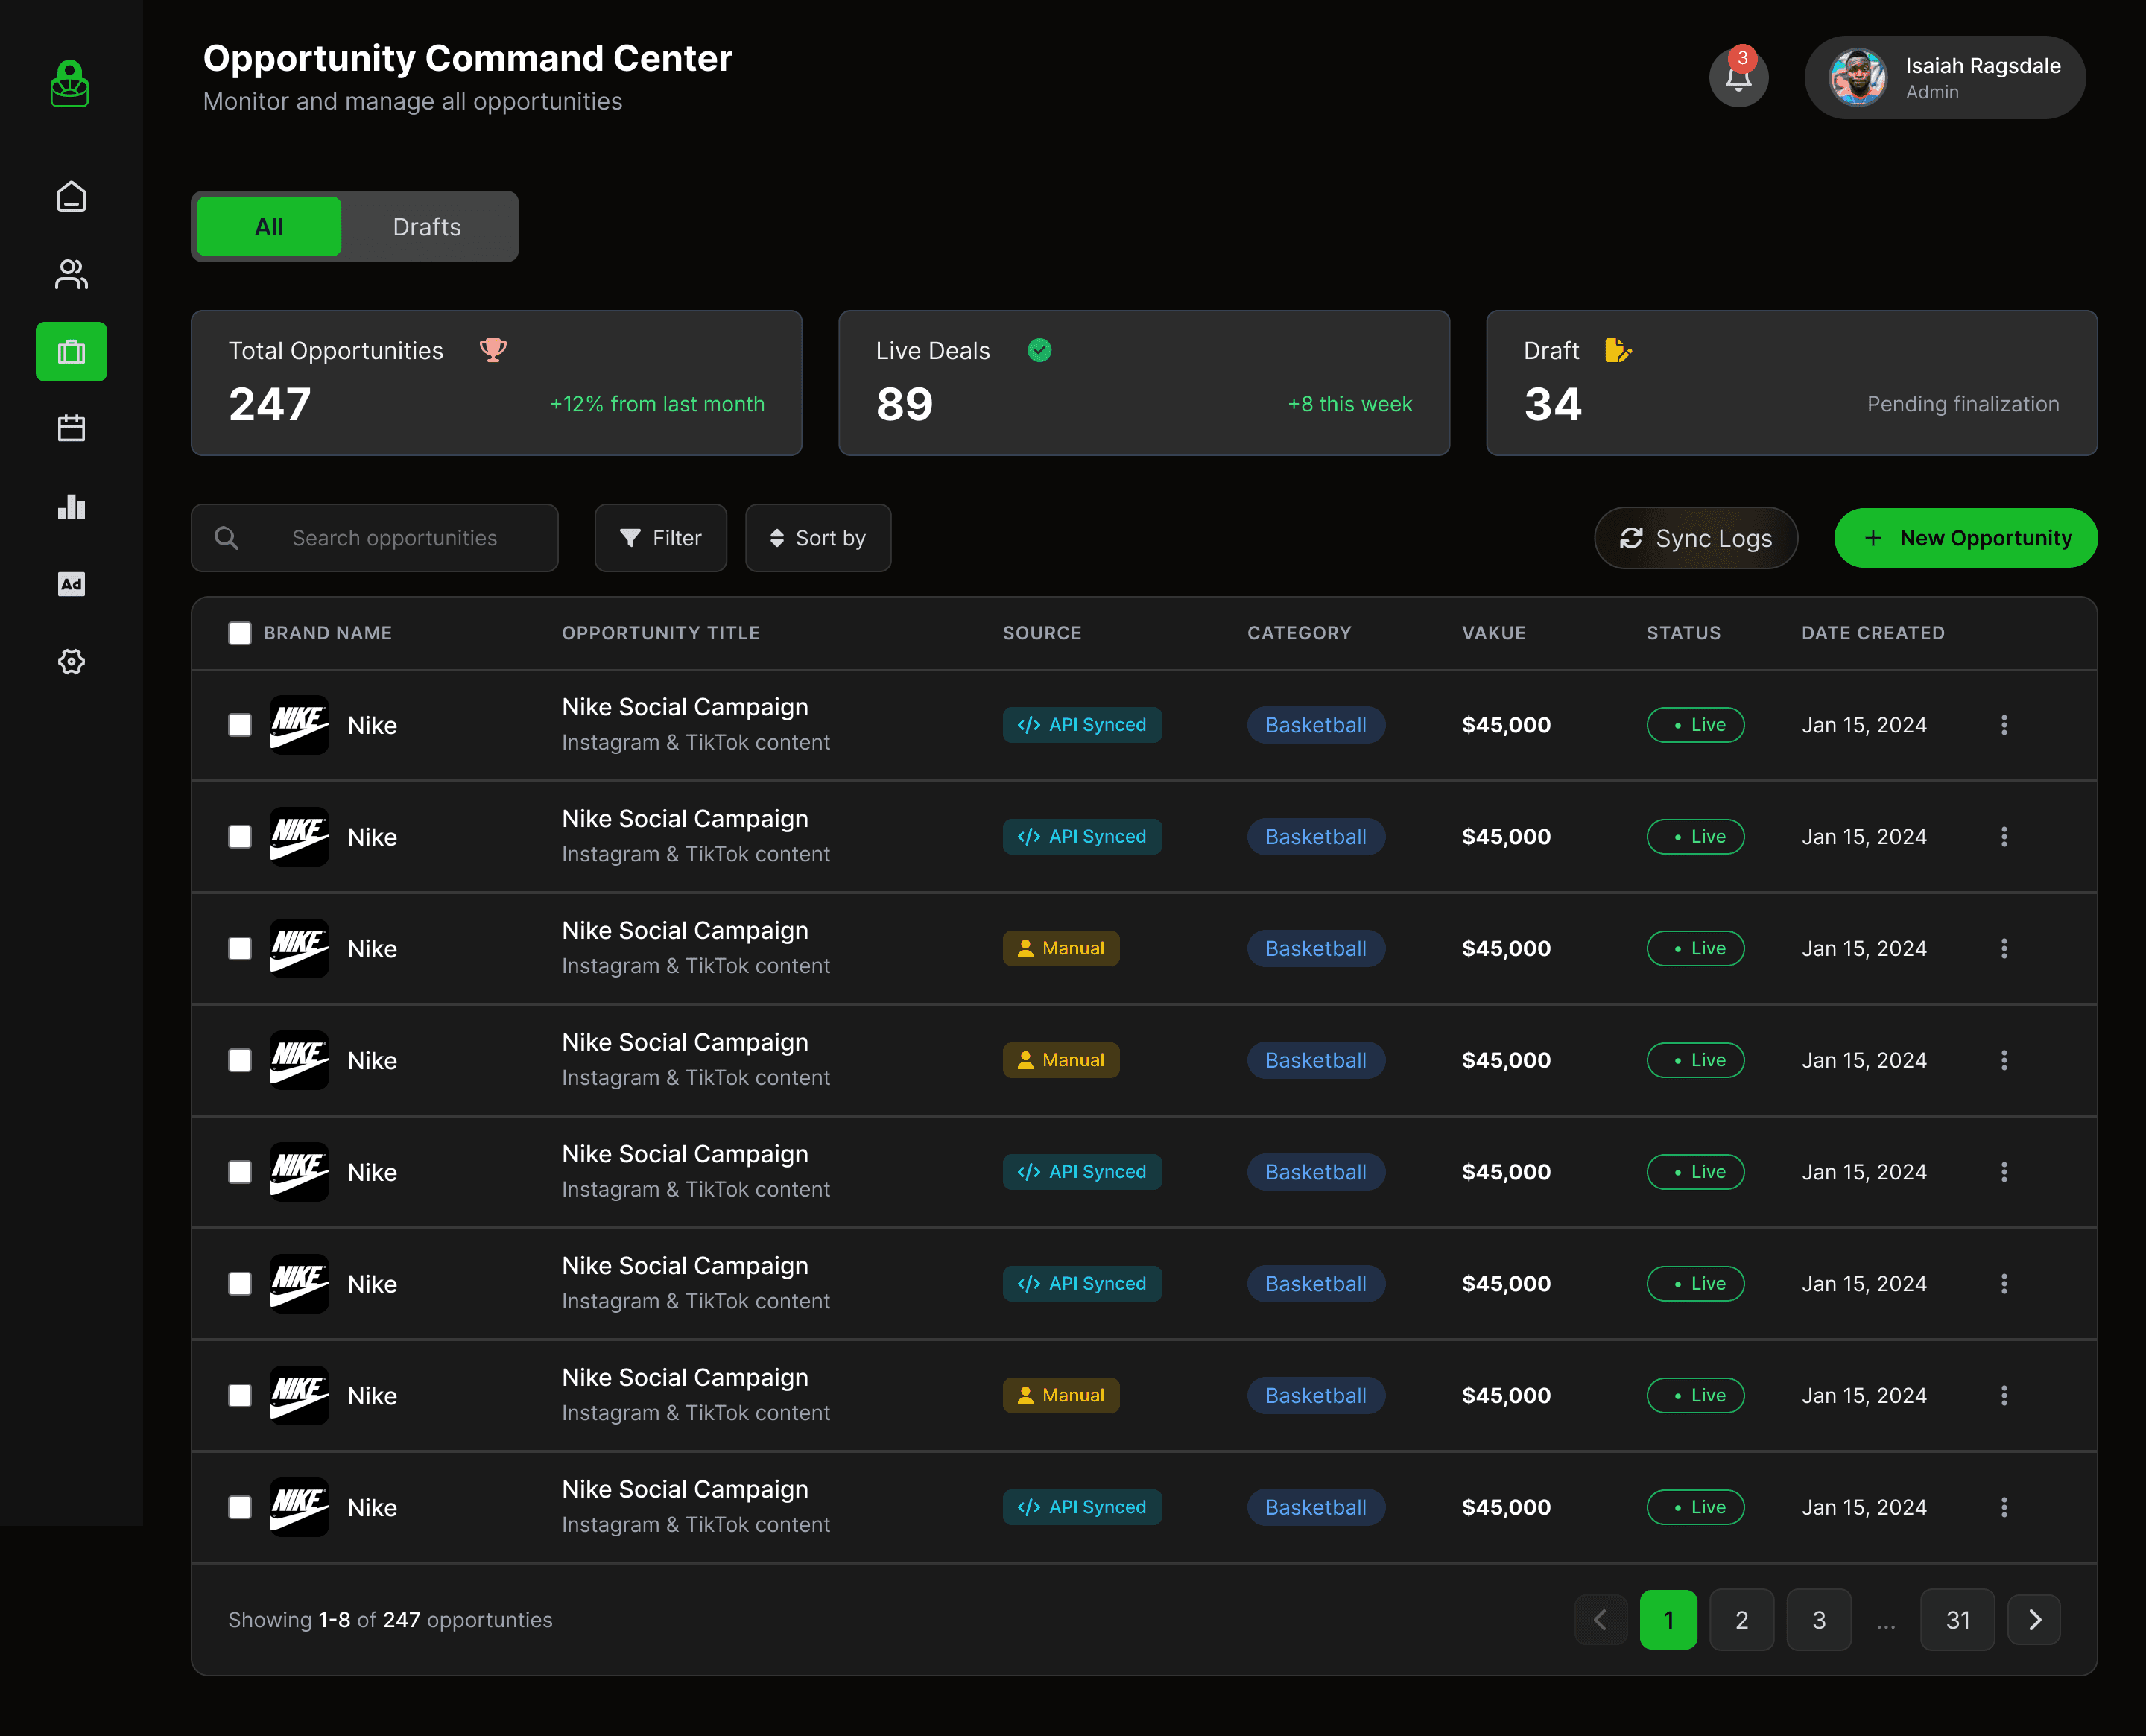Open the first row's three-dot menu

(2003, 725)
